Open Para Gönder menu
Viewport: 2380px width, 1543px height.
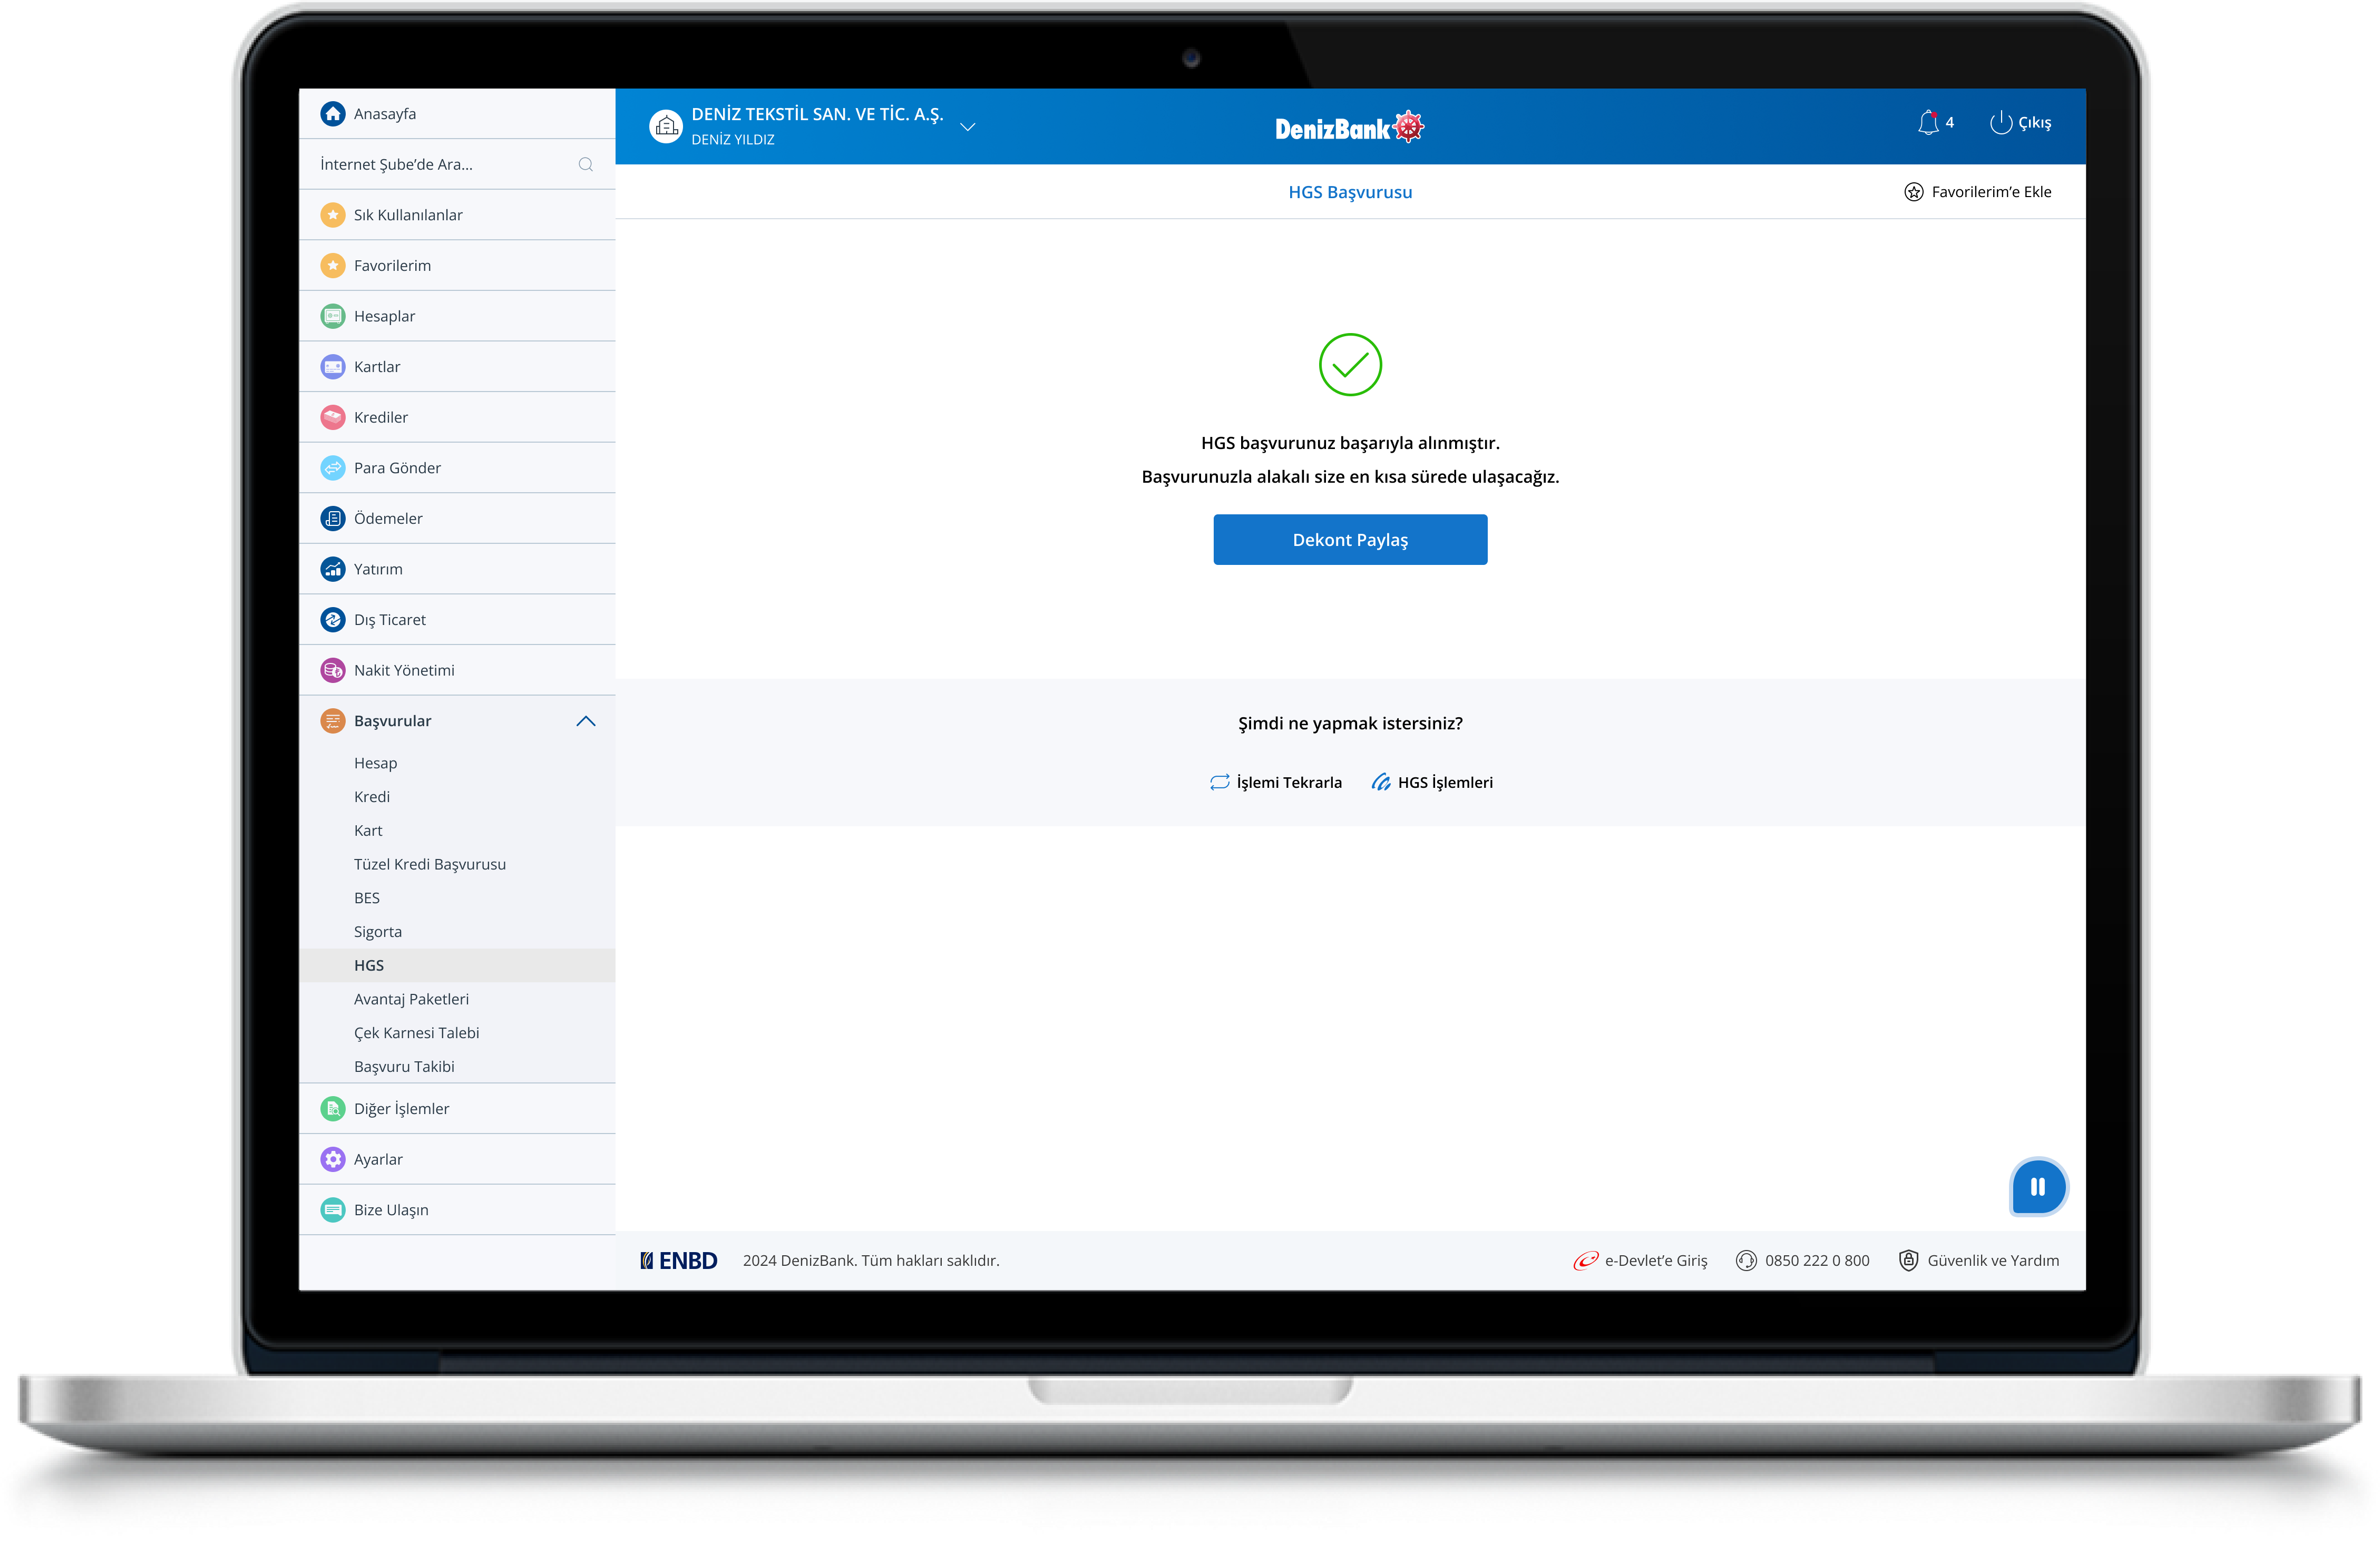click(397, 468)
